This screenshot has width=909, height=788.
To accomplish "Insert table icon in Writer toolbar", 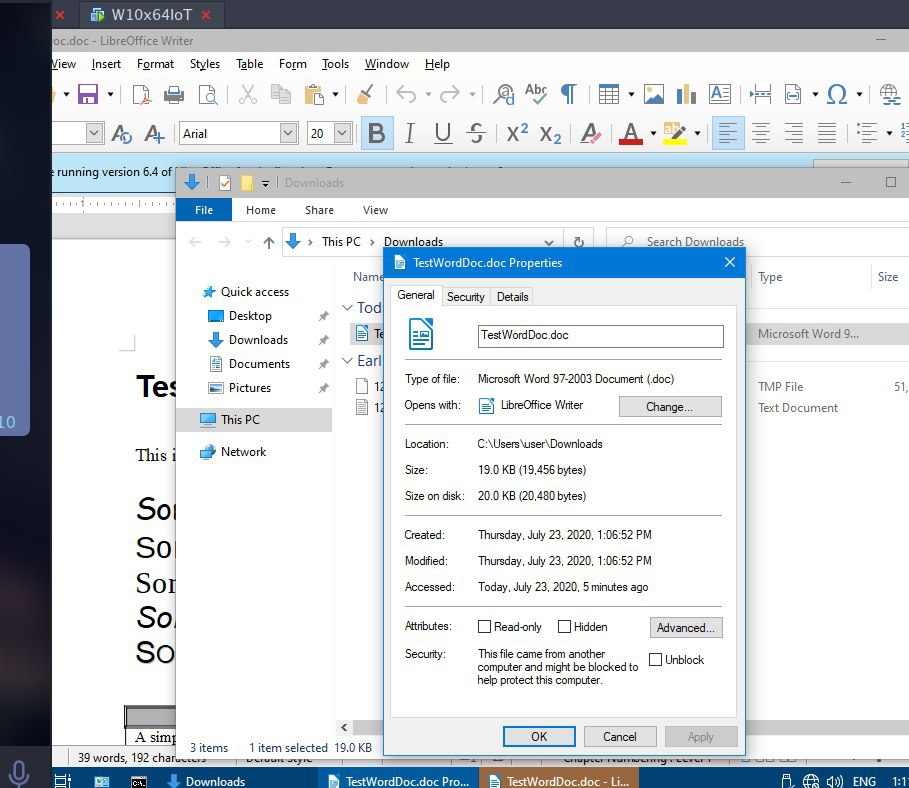I will coord(609,94).
